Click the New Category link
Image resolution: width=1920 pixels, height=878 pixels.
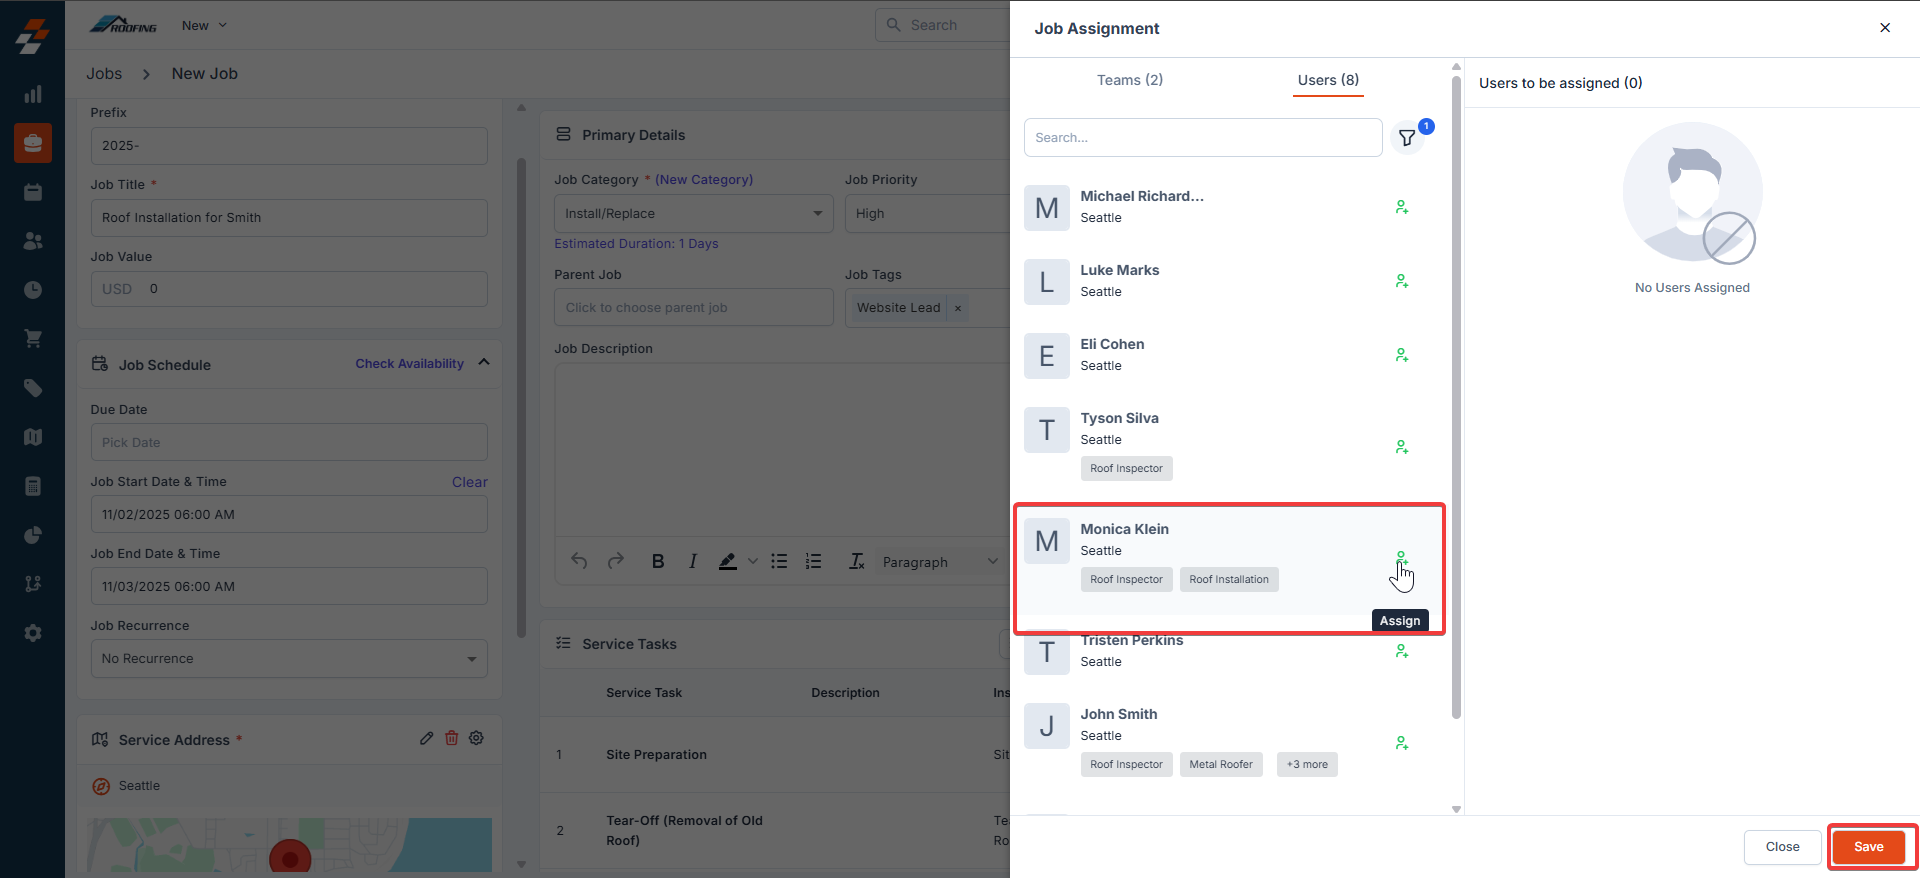point(704,180)
